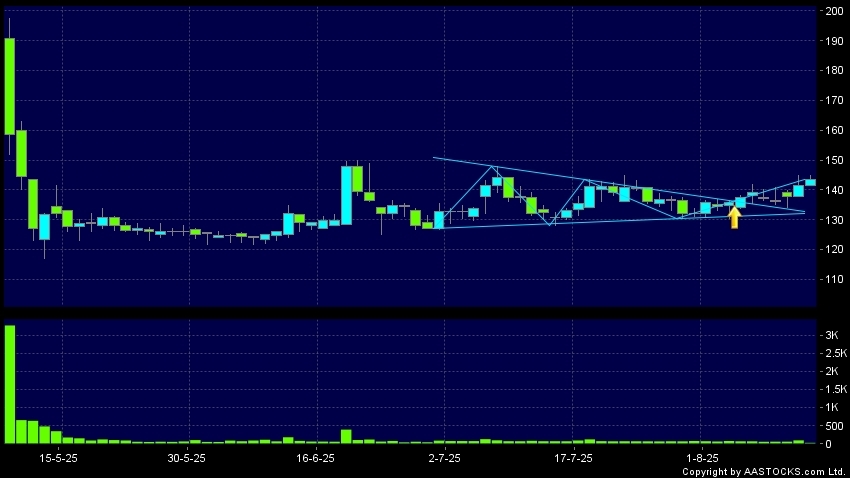Click the 16-6-25 date label

(x=315, y=458)
